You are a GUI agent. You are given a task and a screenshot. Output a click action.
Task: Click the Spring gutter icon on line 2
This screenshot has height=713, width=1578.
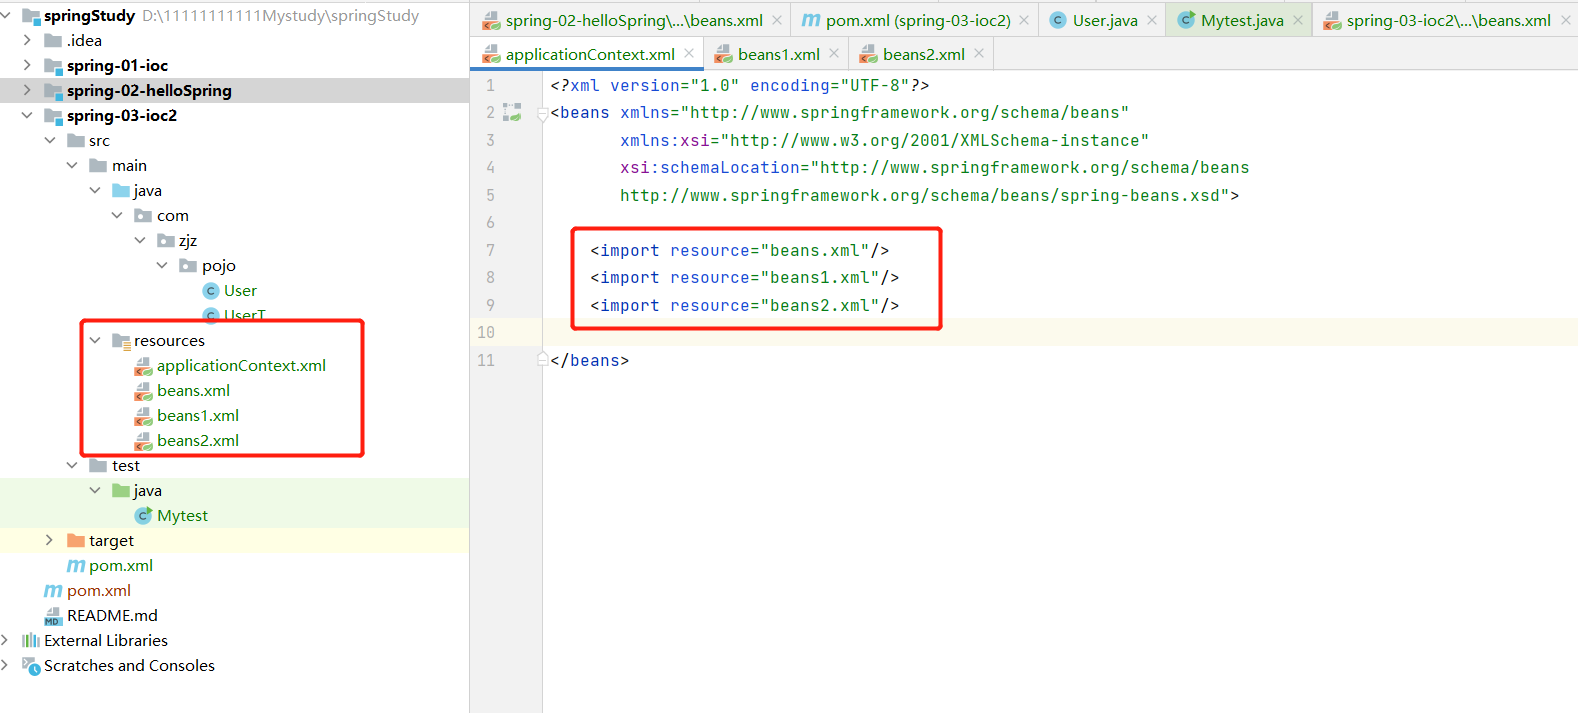(x=512, y=113)
